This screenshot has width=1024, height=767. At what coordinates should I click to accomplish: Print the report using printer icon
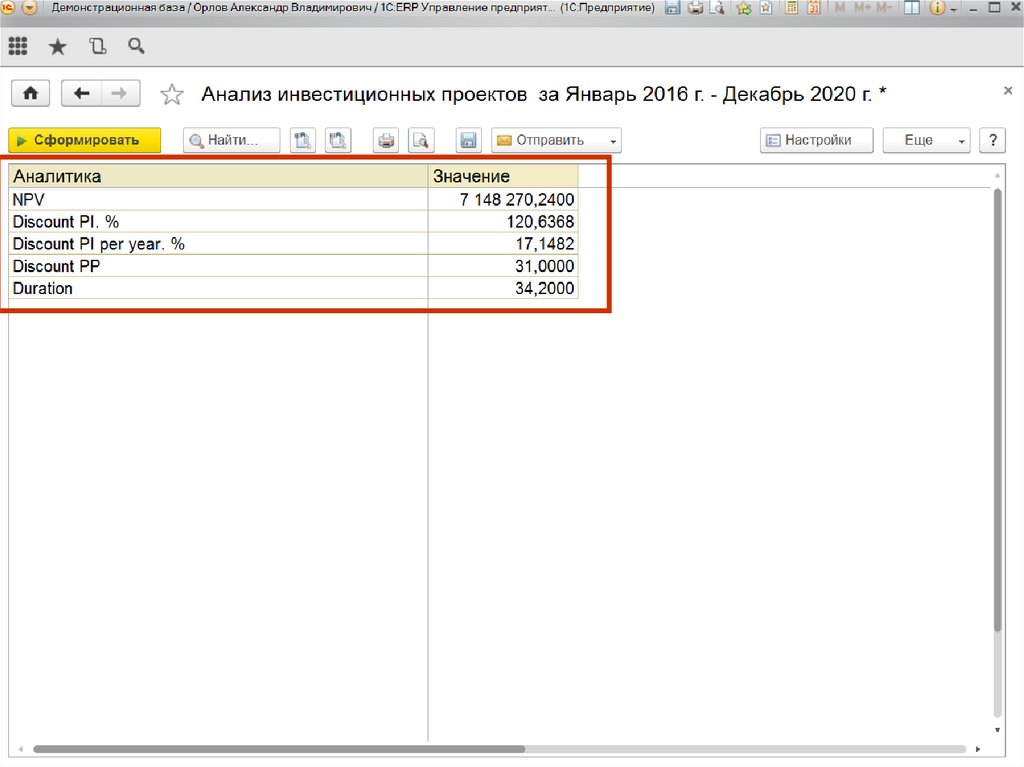point(386,140)
